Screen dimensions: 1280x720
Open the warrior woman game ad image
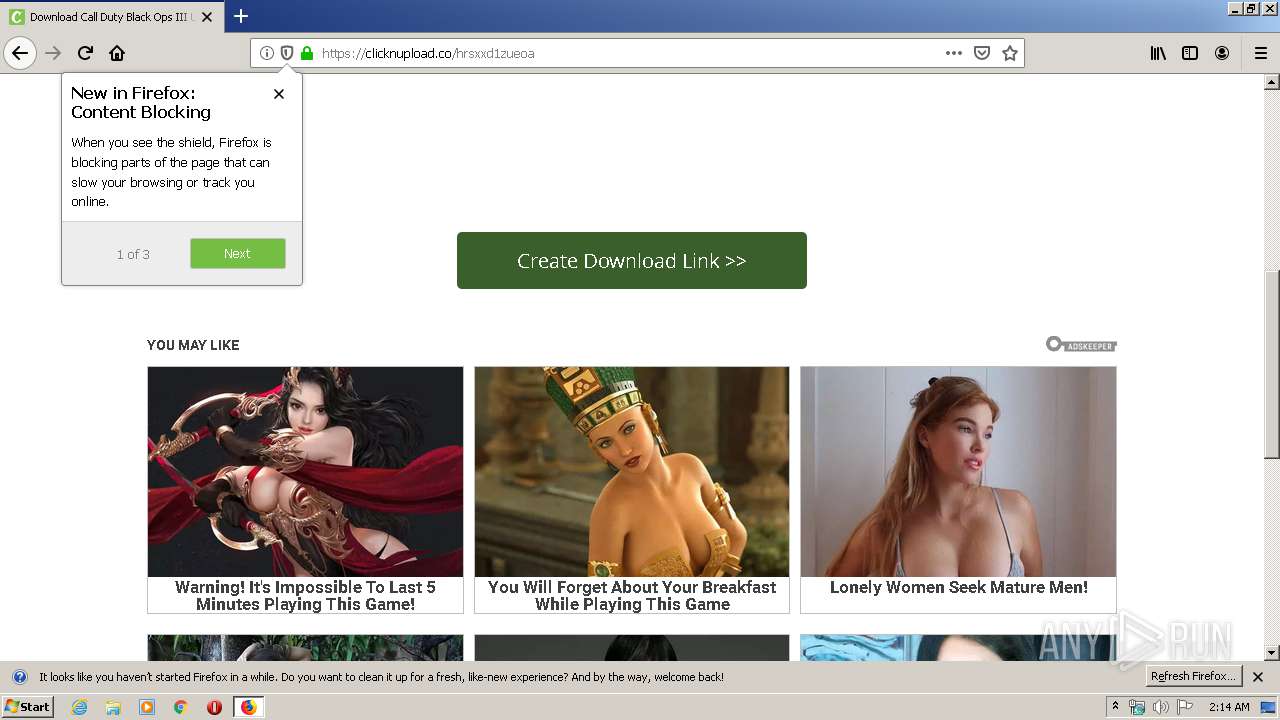pyautogui.click(x=305, y=471)
